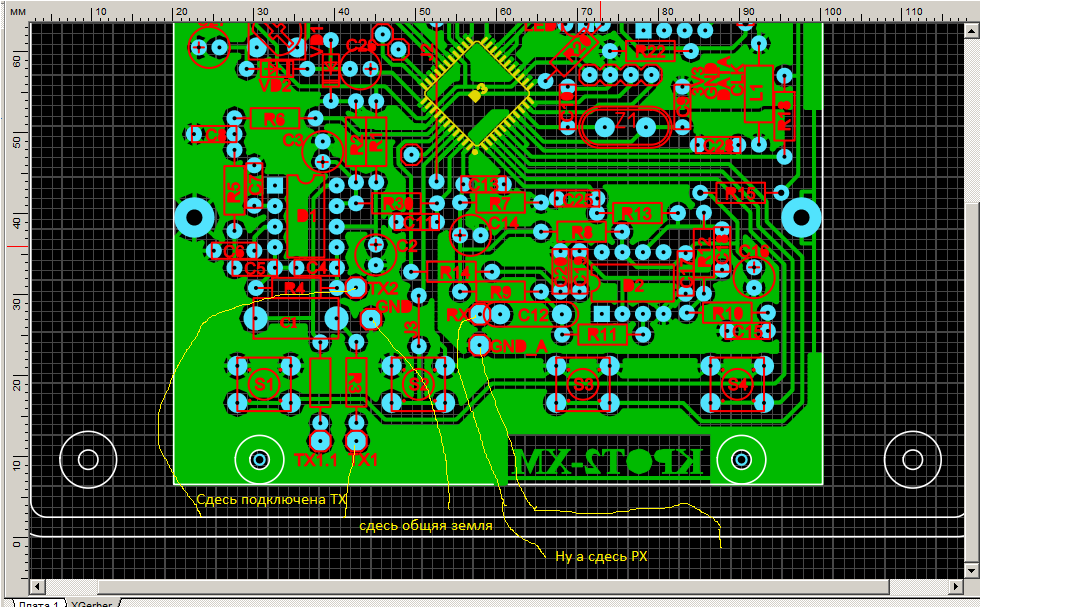Screen dimensions: 1070x607
Task: Click the square QFP chip center
Action: [x=478, y=92]
